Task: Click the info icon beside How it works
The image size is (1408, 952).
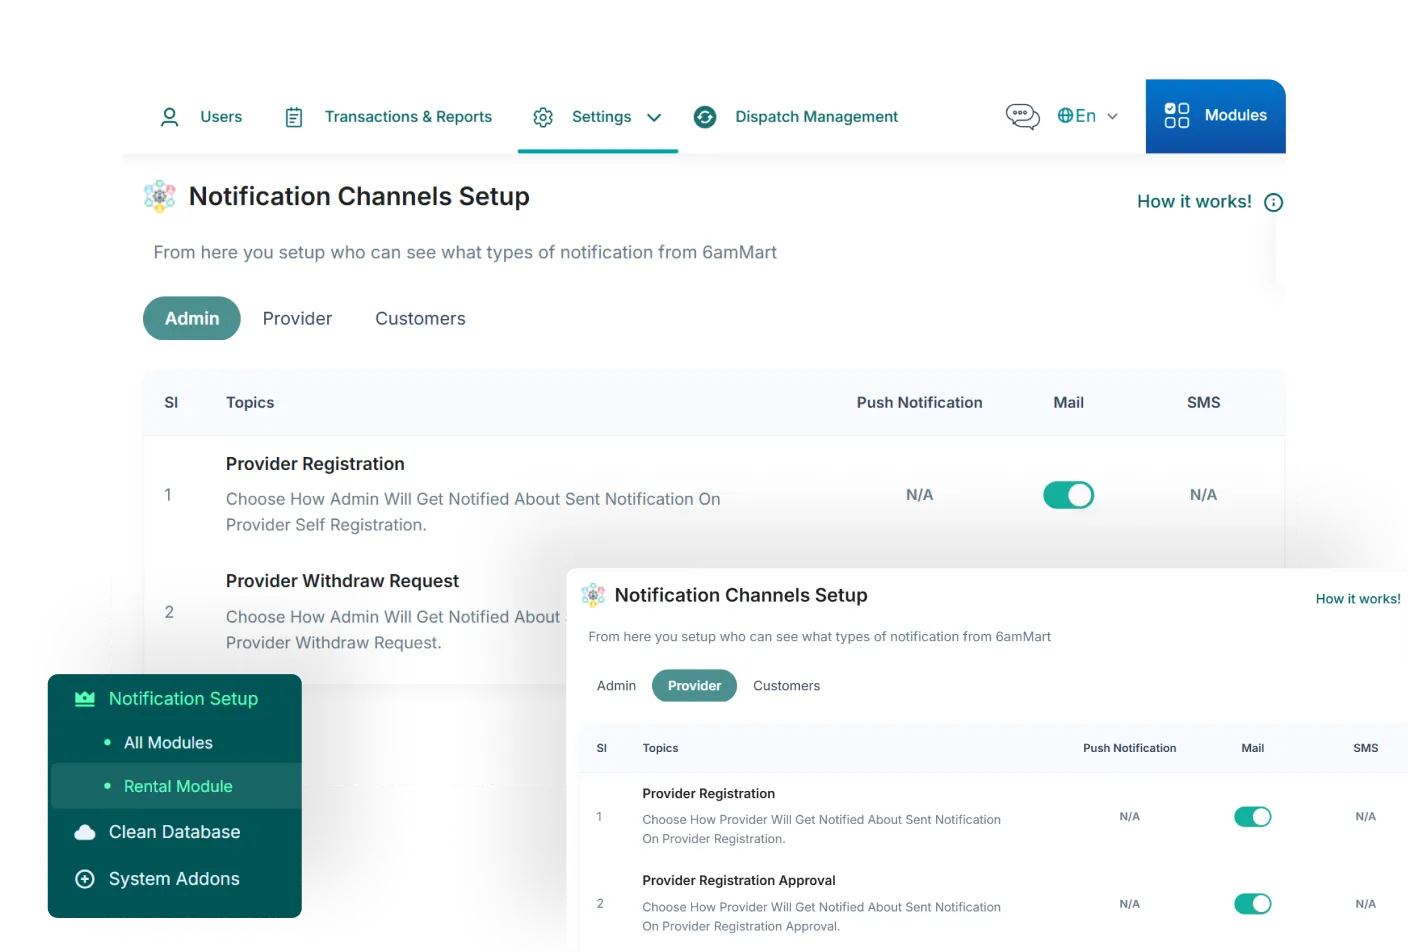Action: tap(1273, 202)
